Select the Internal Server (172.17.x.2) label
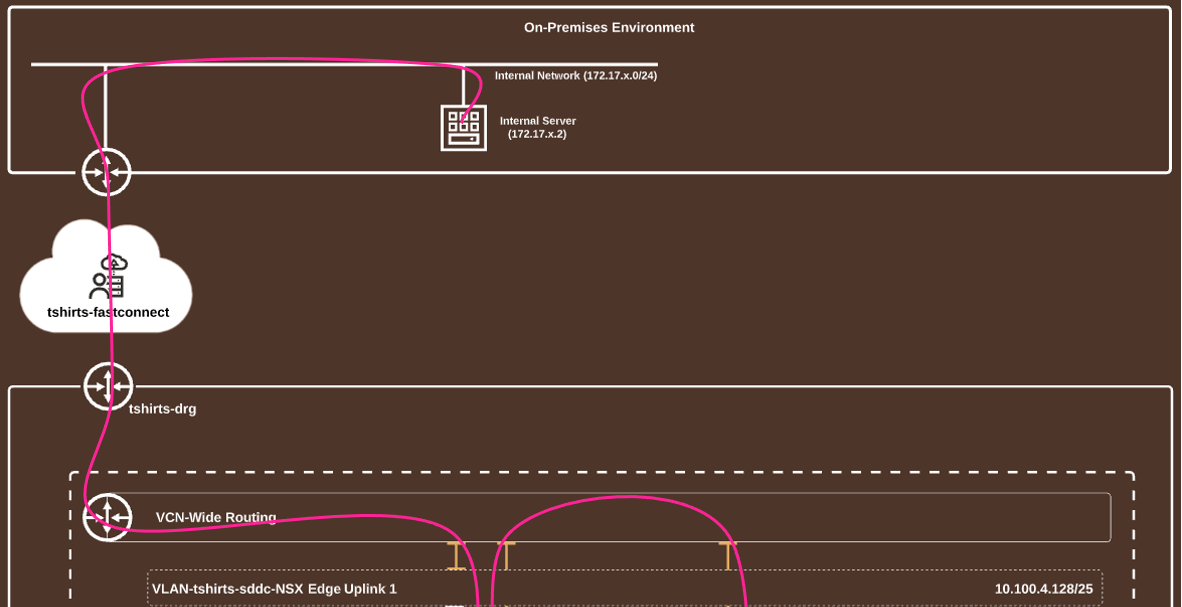This screenshot has width=1182, height=607. 537,127
